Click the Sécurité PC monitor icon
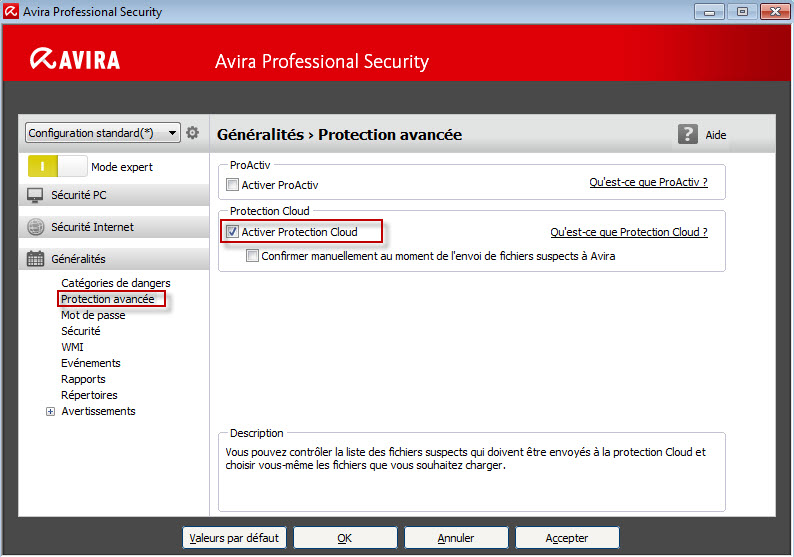 click(x=35, y=195)
